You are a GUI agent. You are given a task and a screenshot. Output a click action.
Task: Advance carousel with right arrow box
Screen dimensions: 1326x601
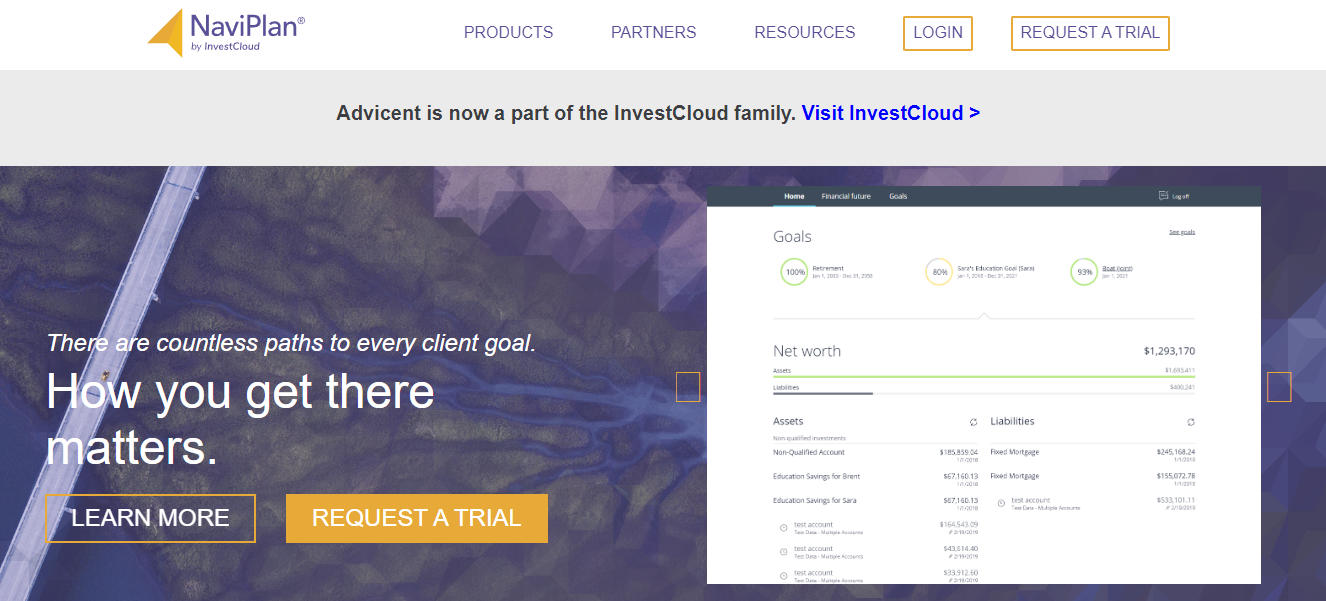[1279, 387]
